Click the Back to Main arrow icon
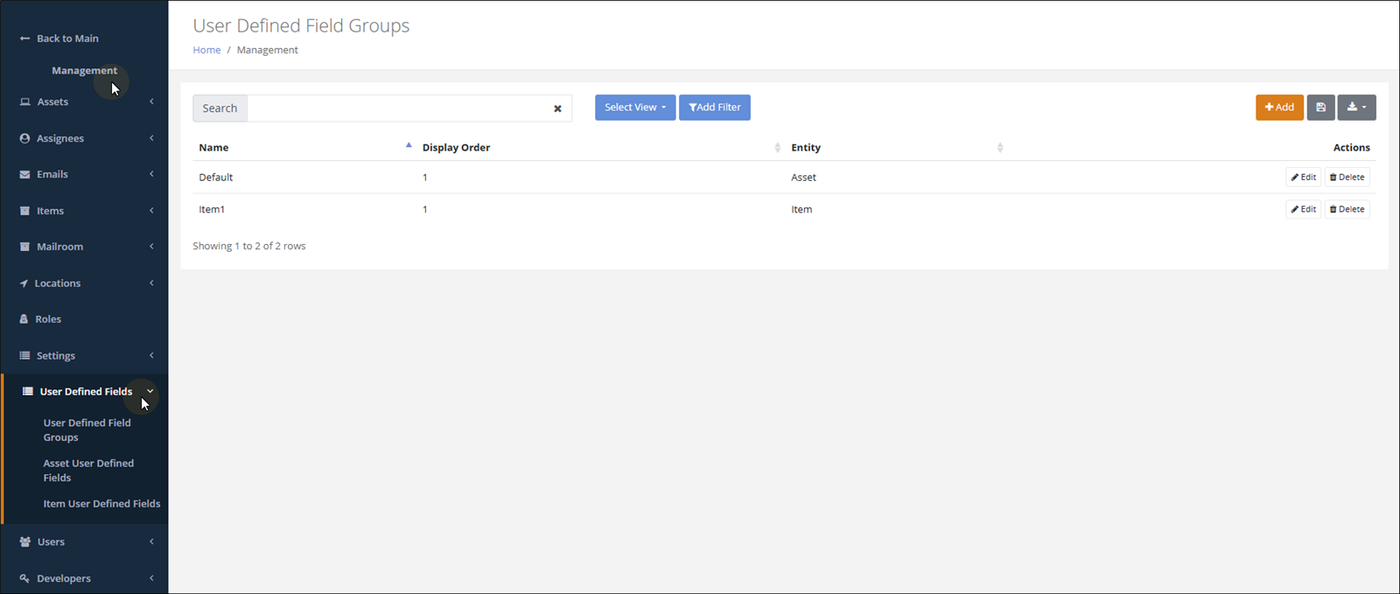This screenshot has height=594, width=1400. [x=25, y=38]
